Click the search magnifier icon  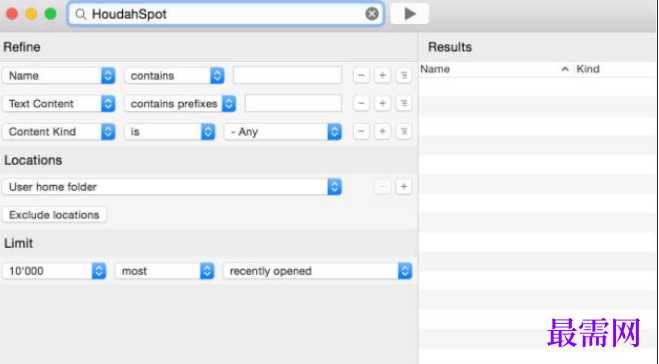[x=80, y=14]
